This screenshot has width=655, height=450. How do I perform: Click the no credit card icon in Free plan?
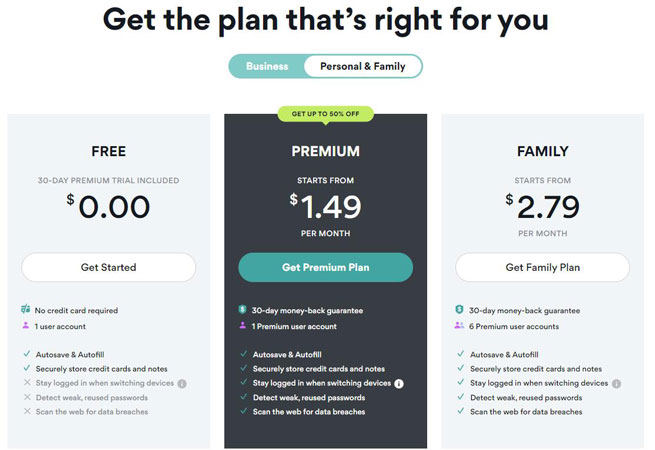pyautogui.click(x=26, y=311)
